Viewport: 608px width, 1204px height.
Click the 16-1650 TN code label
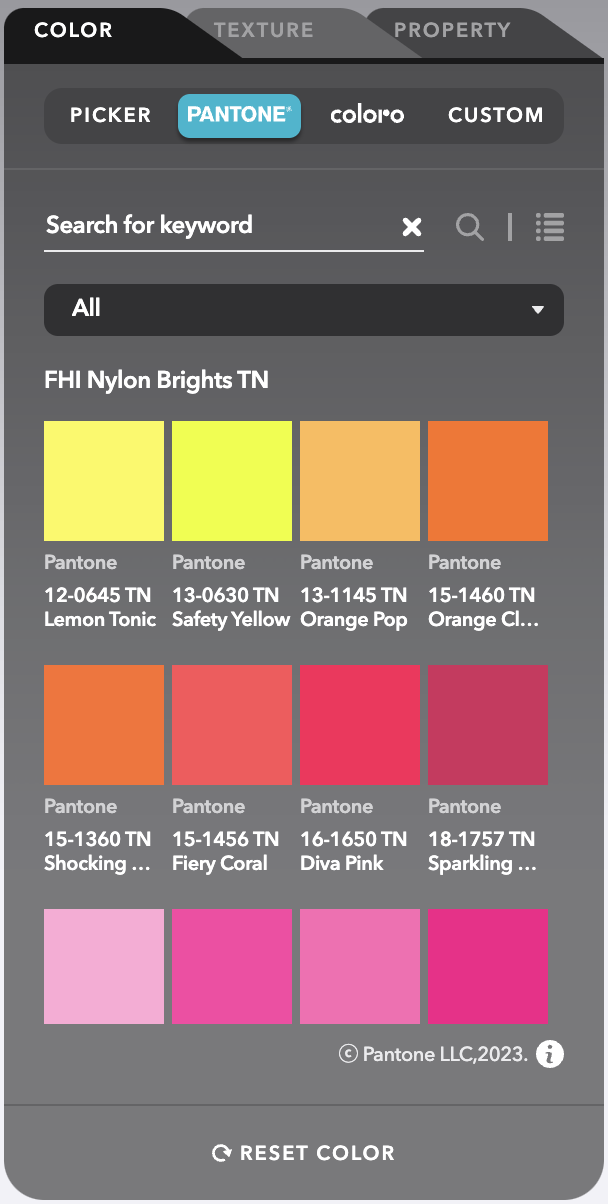tap(354, 839)
